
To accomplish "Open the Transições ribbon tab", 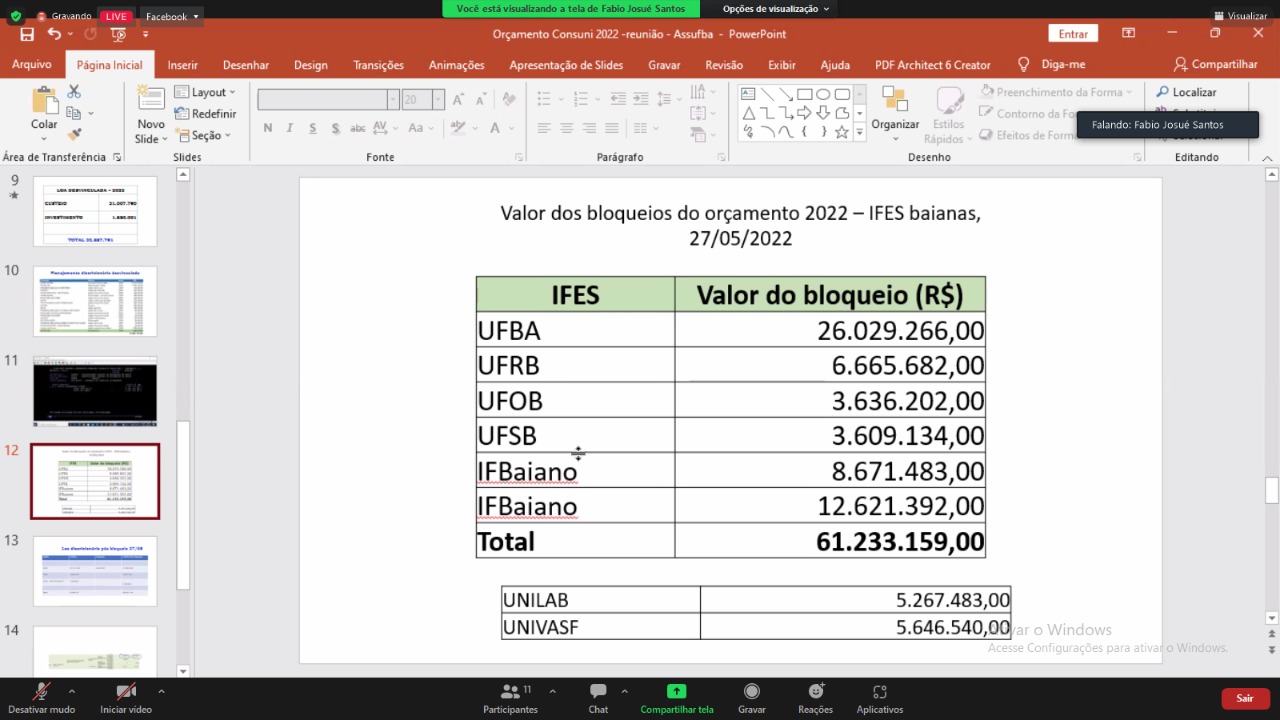I will tap(378, 65).
